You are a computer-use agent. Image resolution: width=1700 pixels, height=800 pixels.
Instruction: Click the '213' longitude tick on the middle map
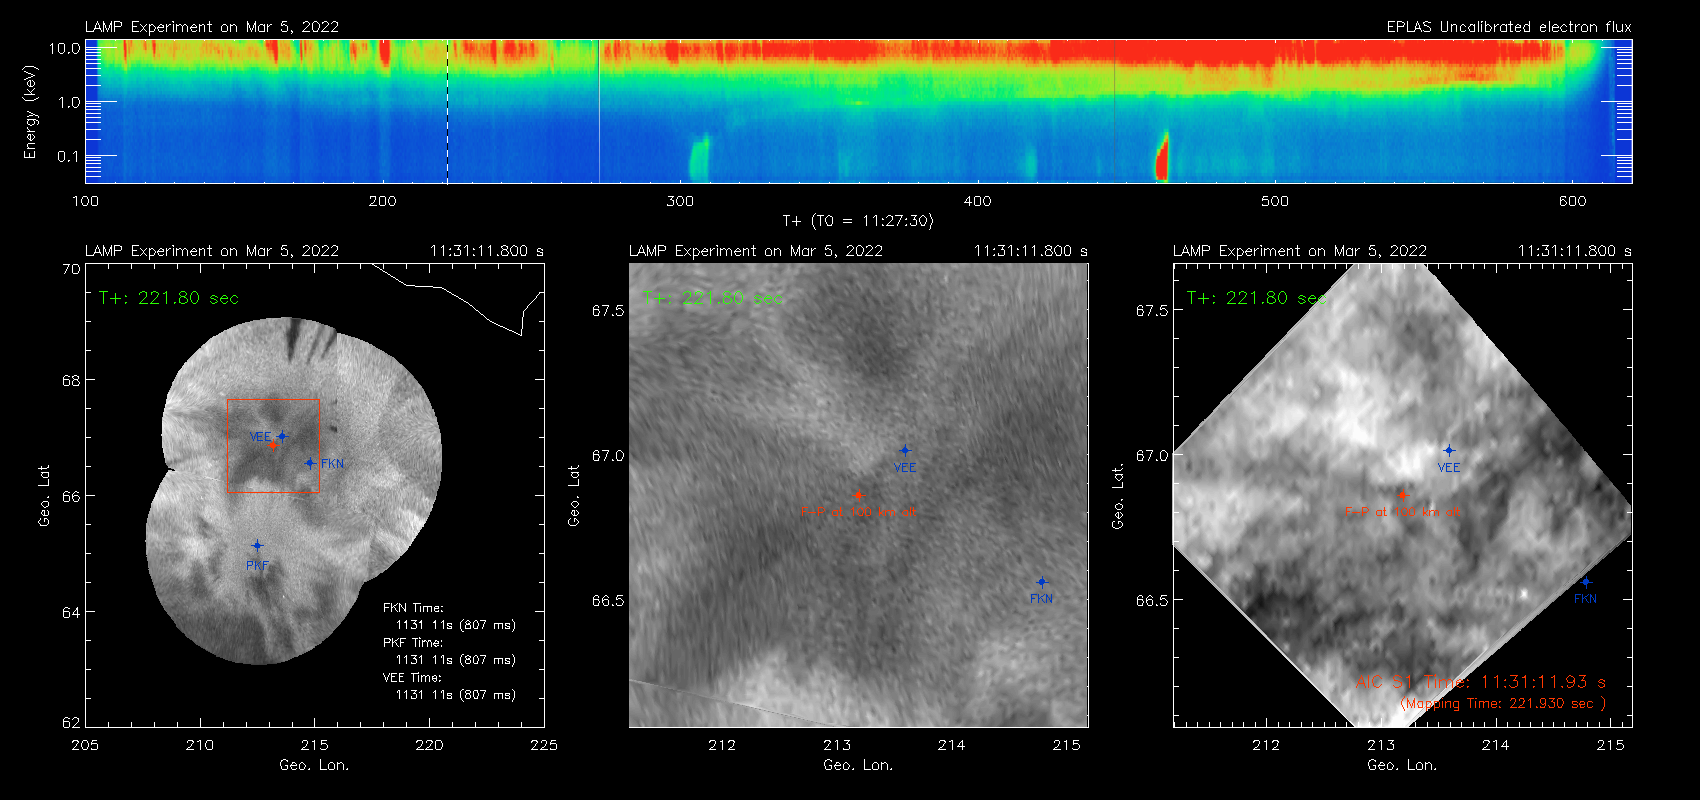point(837,745)
